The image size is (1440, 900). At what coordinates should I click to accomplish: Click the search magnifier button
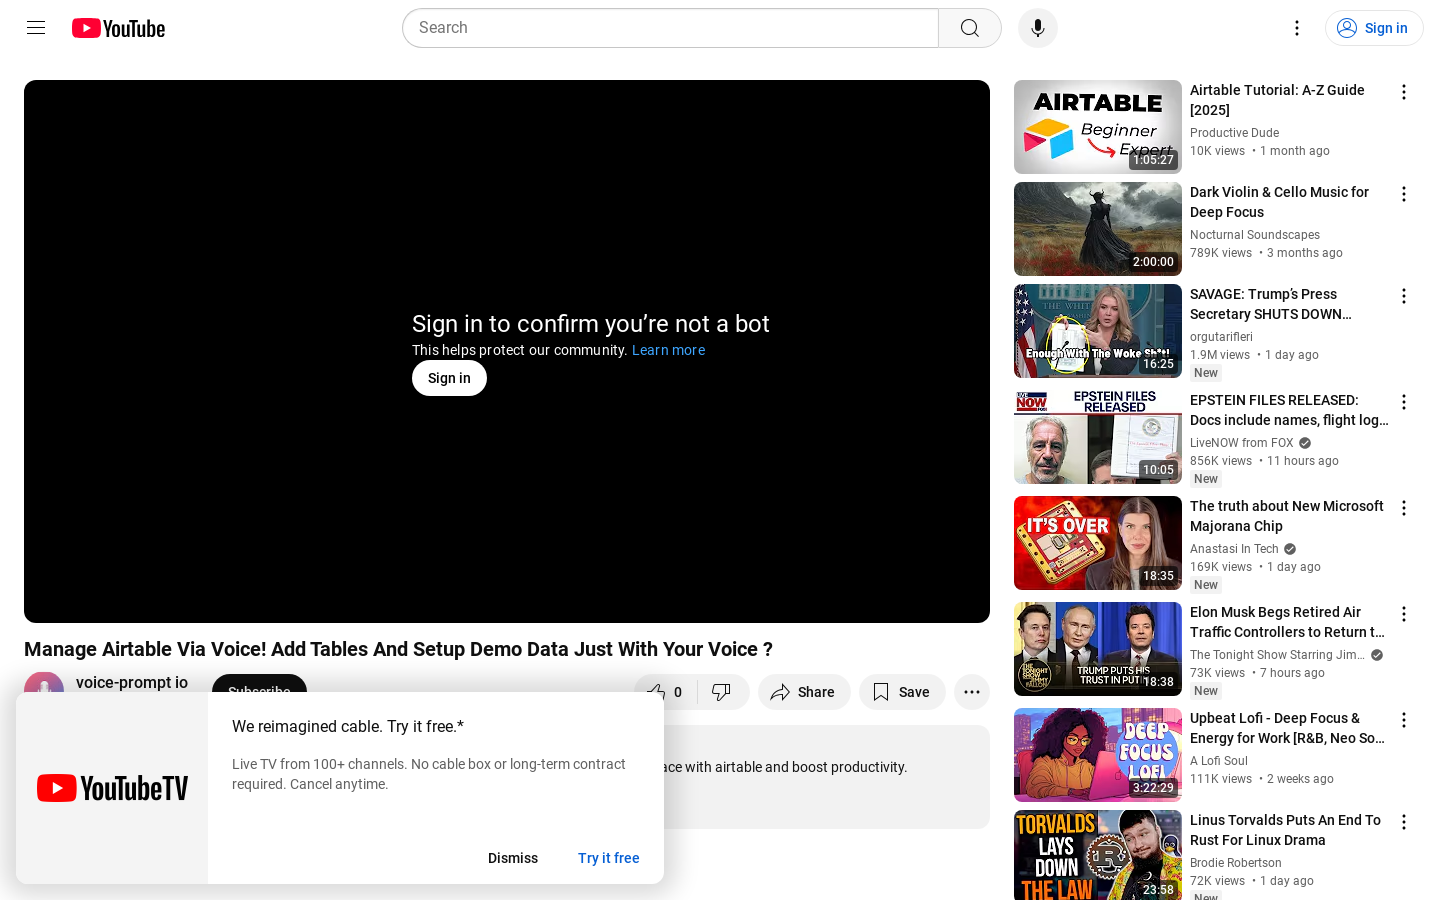coord(970,28)
